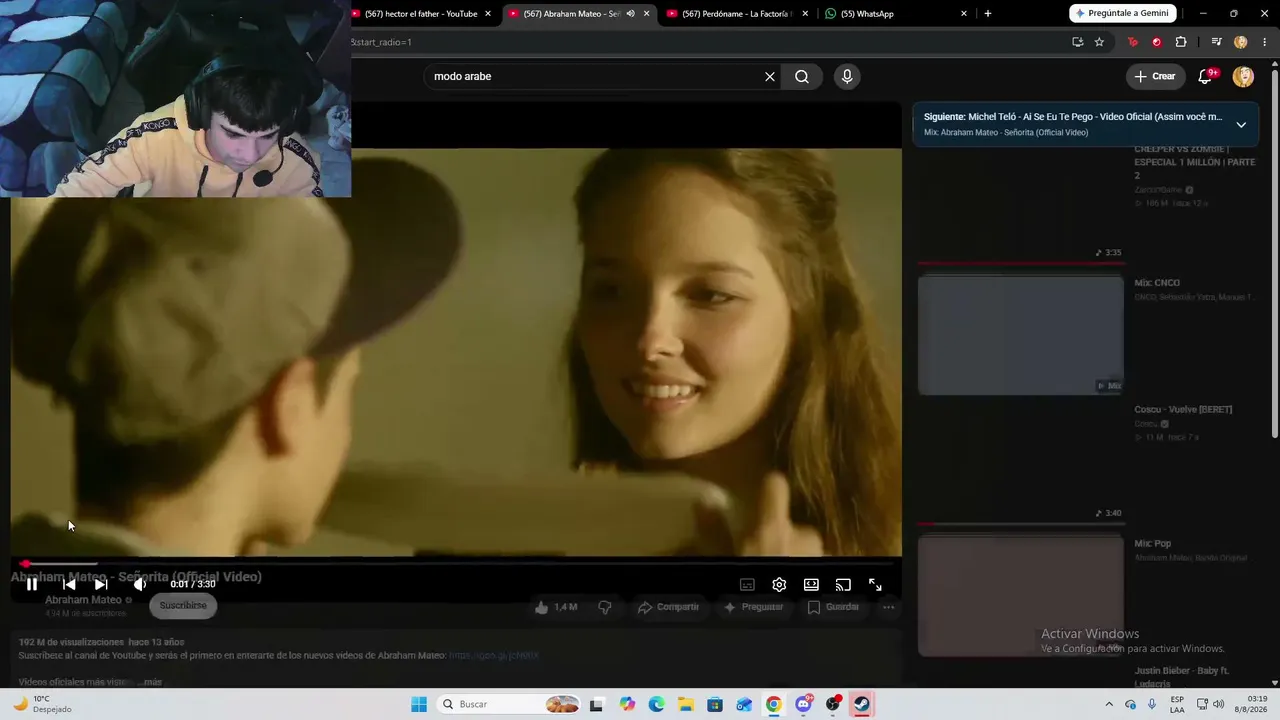Open the red circular browser extension

tap(1157, 42)
